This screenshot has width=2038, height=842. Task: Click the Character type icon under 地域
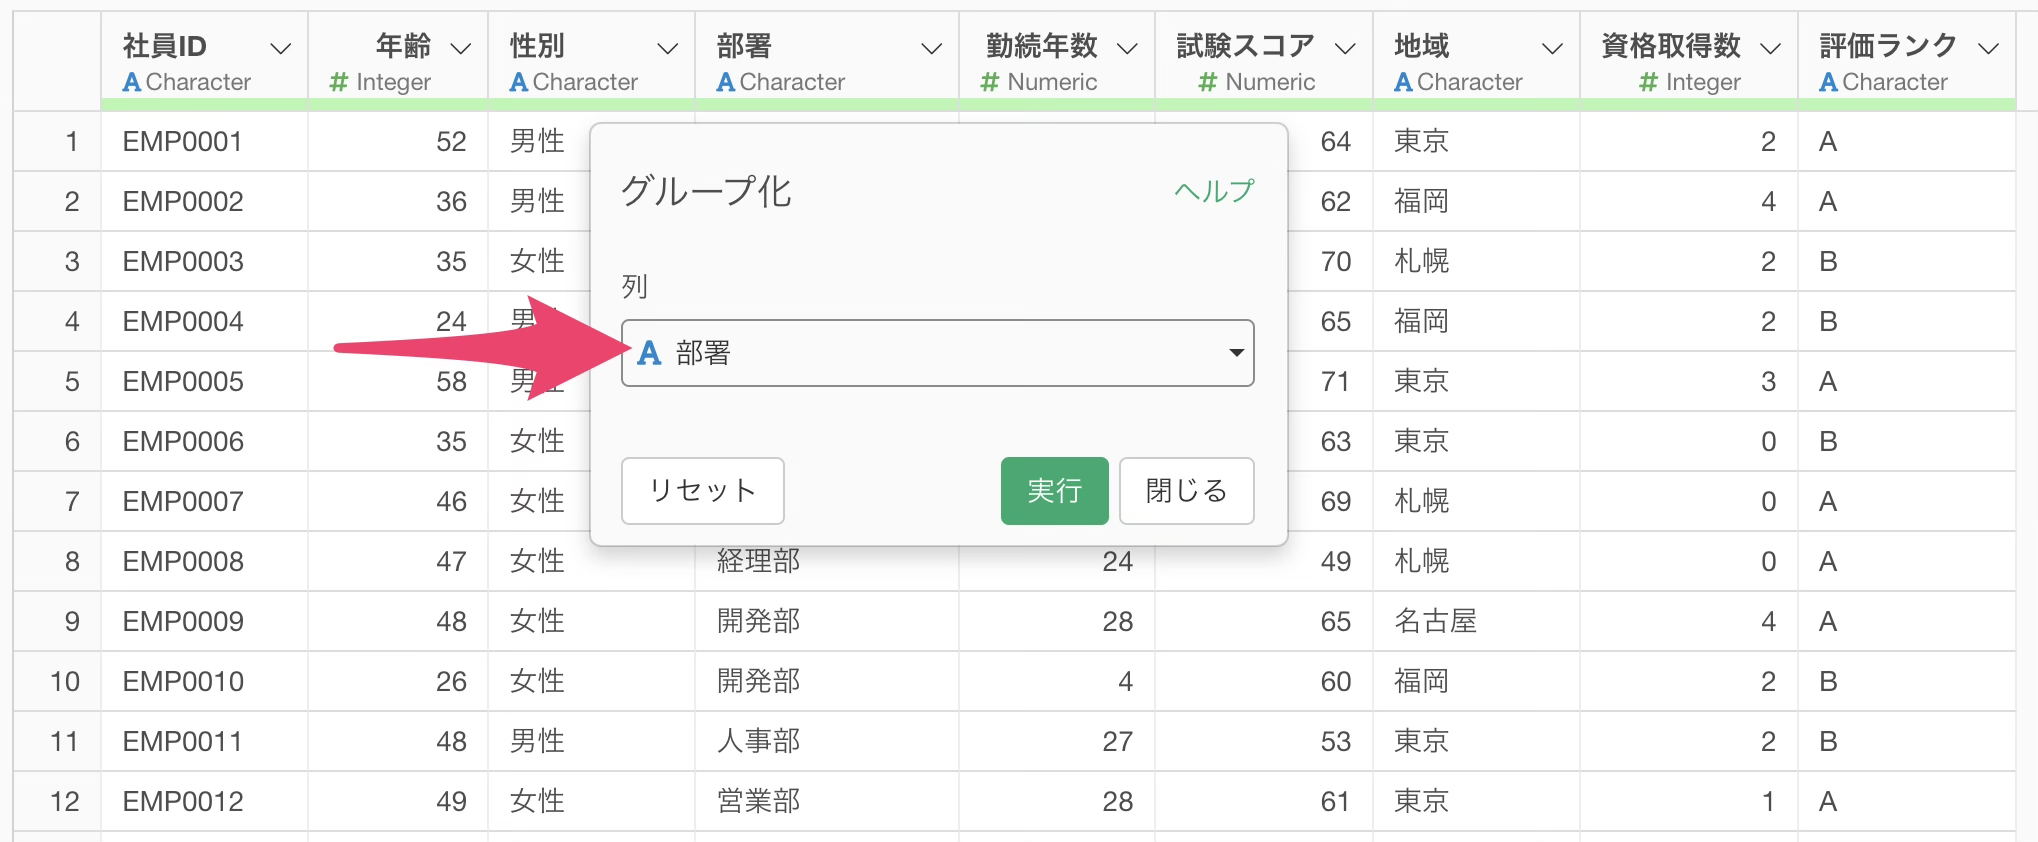point(1403,83)
